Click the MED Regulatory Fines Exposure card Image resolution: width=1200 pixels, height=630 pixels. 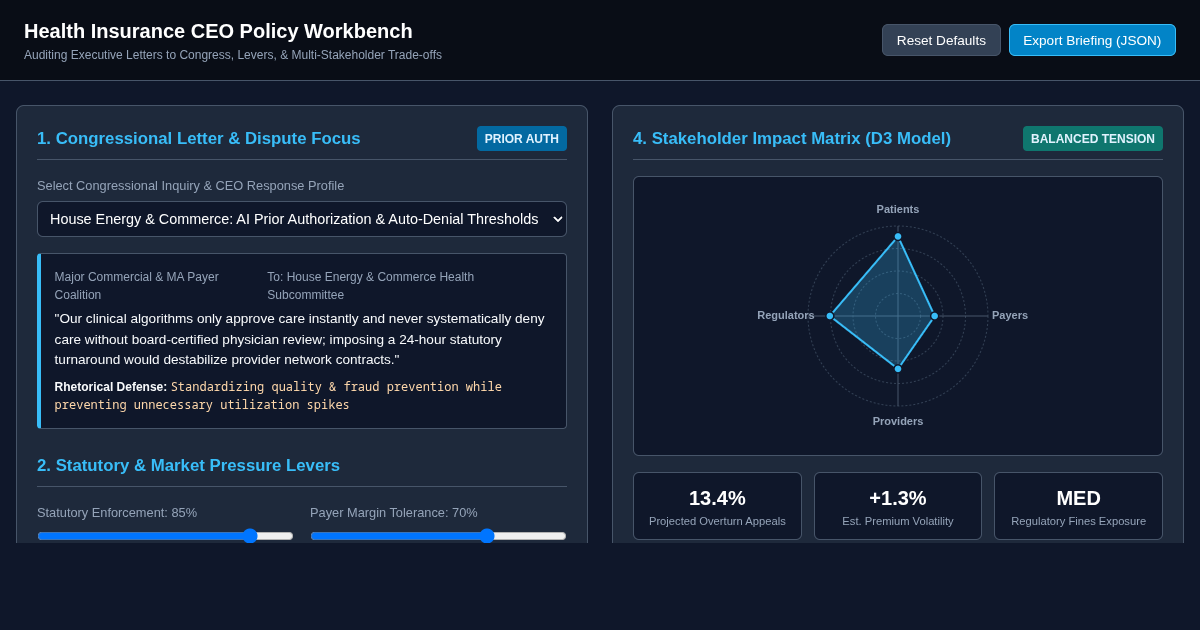point(1078,506)
